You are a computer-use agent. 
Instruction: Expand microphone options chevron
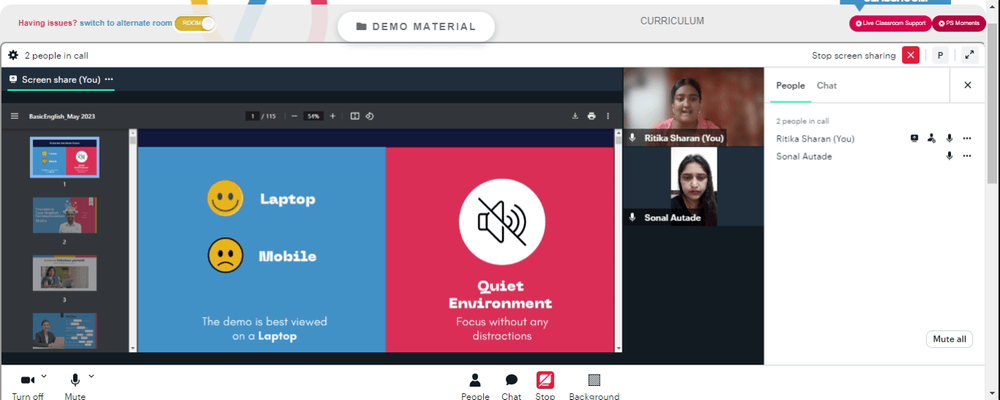tap(91, 376)
